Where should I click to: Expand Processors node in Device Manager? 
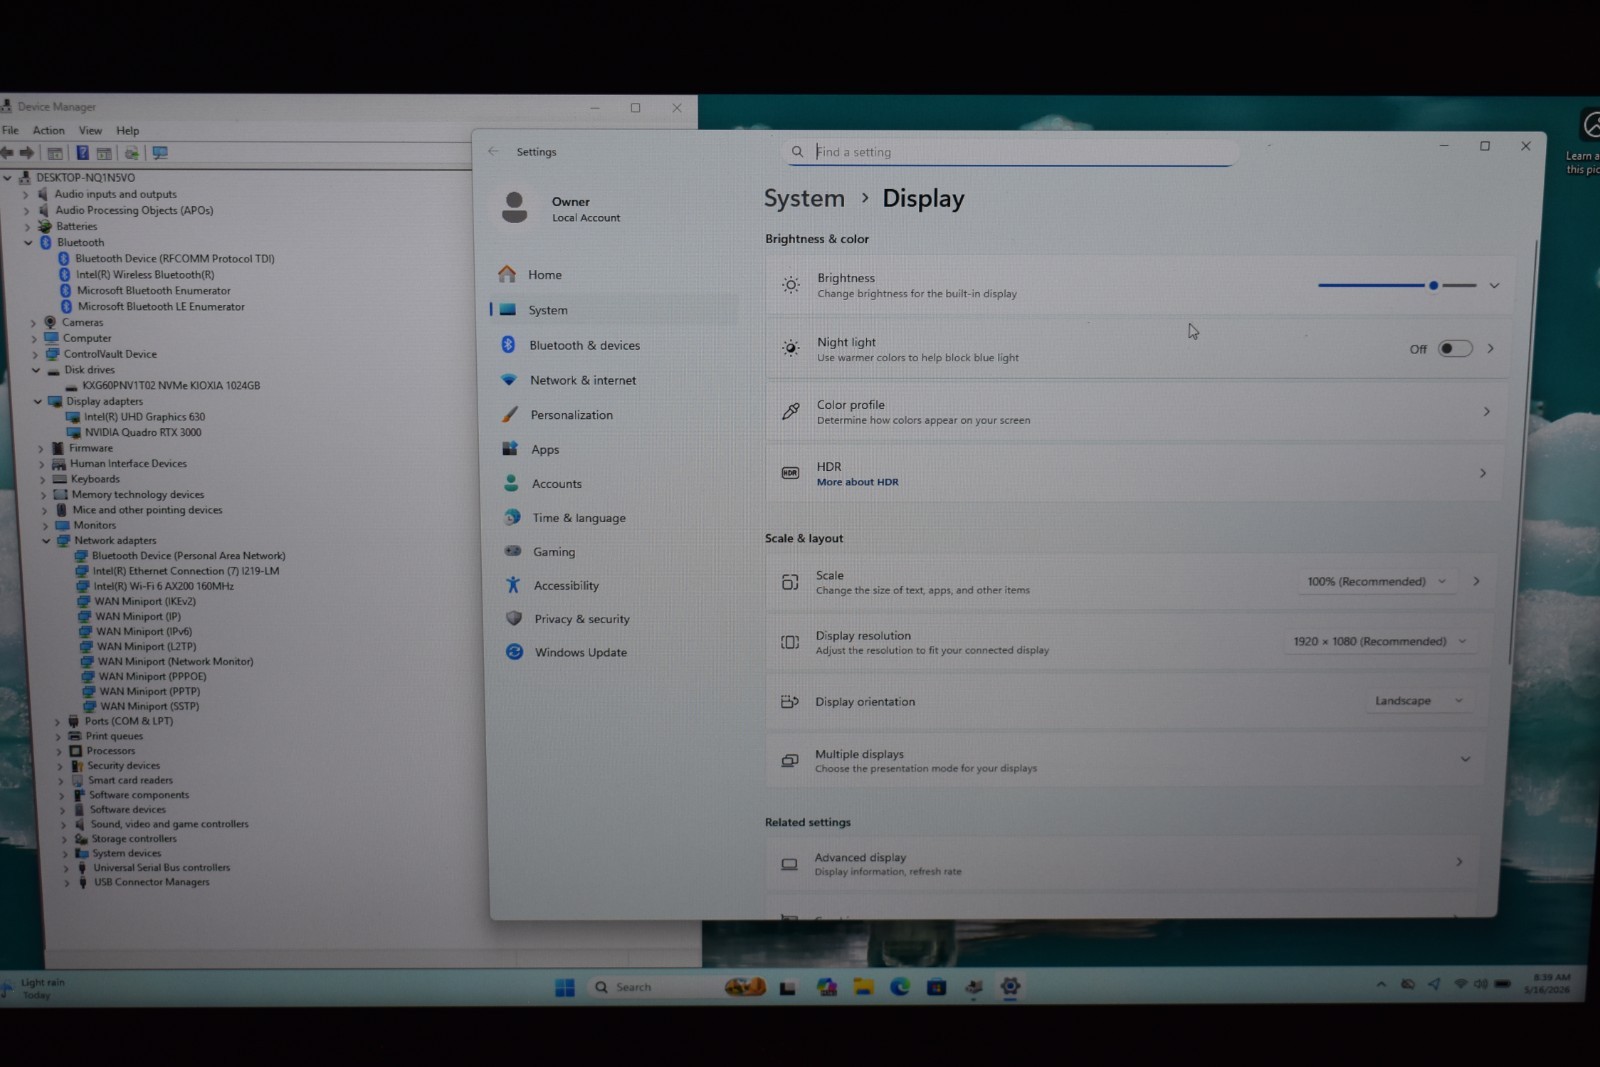tap(59, 751)
